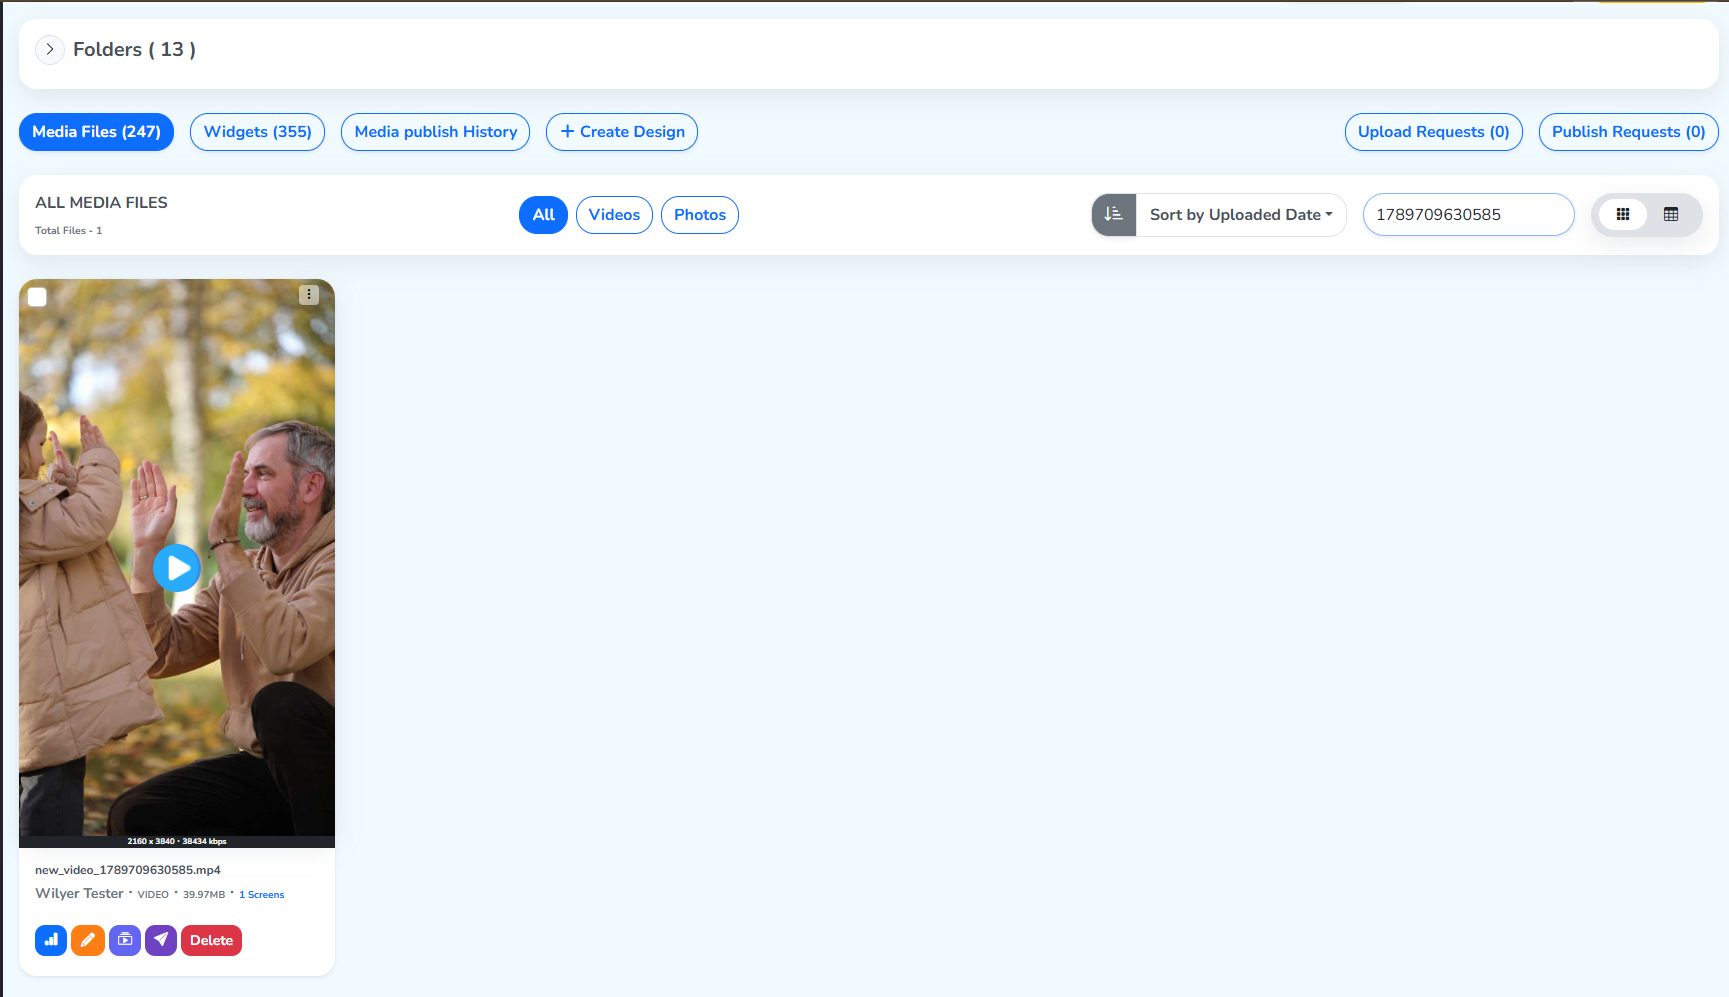Select the Media Files (247) tab
This screenshot has width=1729, height=997.
[96, 132]
